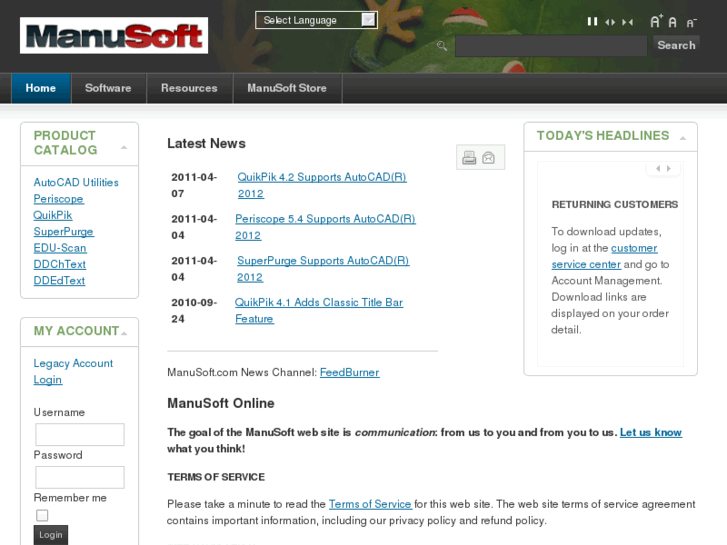
Task: Open the Select Language dropdown
Action: (316, 20)
